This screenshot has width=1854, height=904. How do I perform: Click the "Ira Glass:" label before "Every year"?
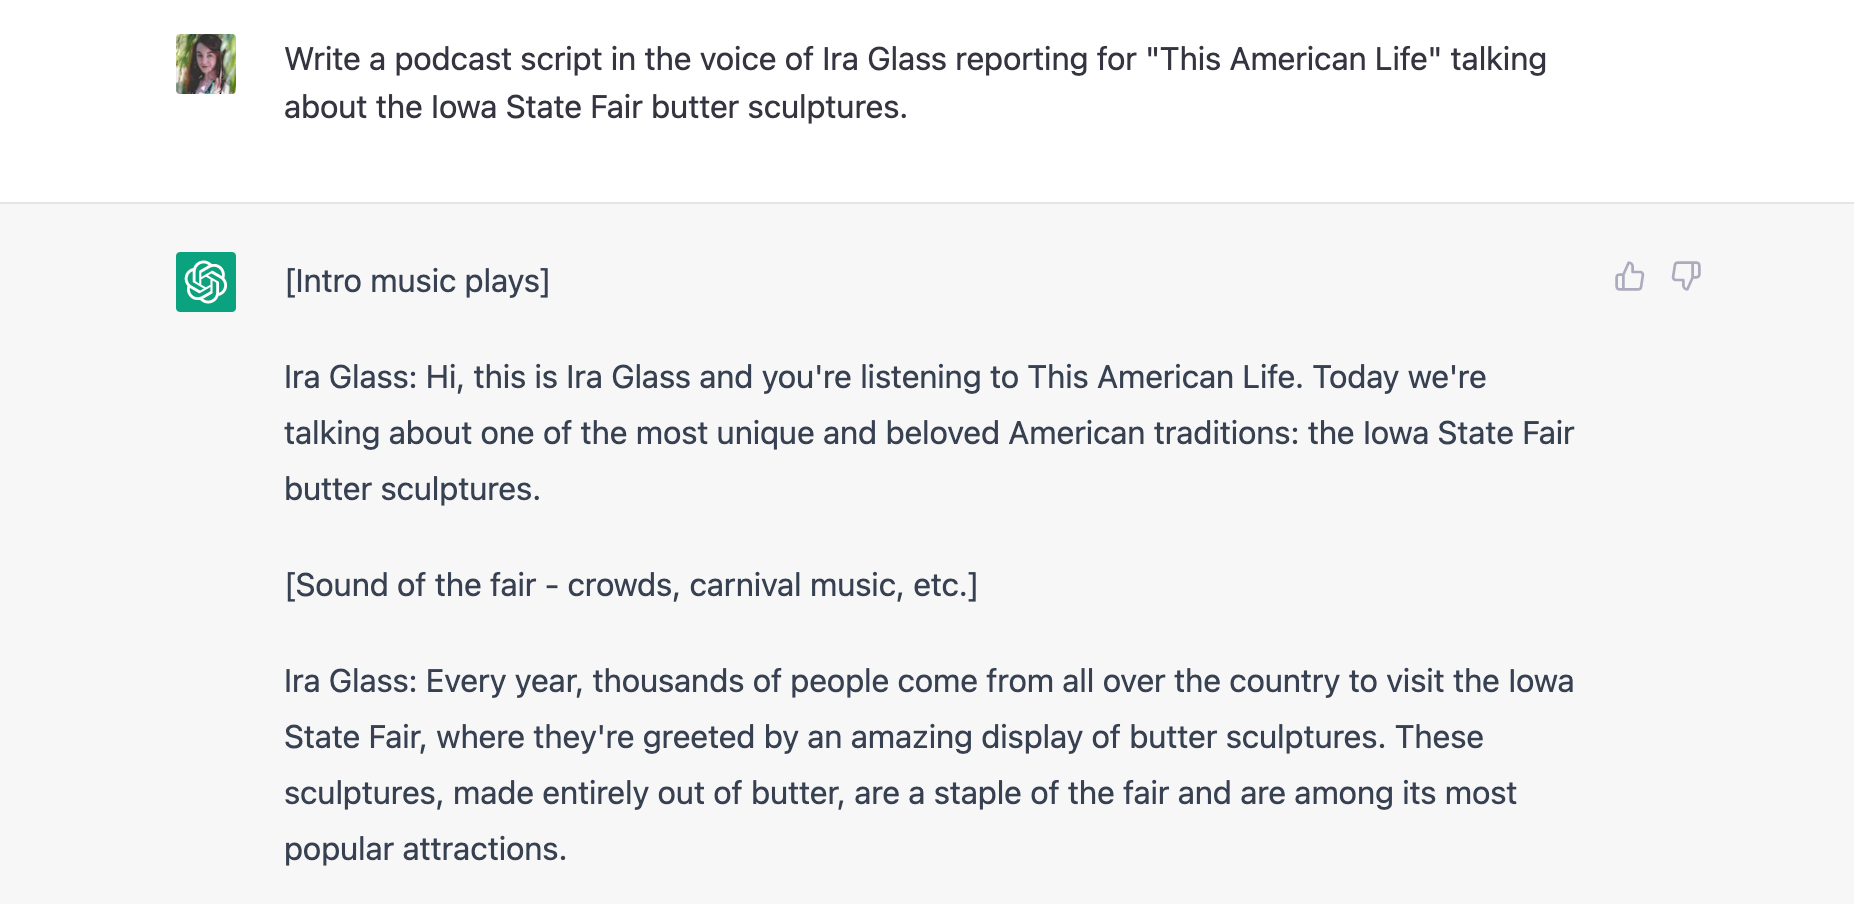pos(350,681)
